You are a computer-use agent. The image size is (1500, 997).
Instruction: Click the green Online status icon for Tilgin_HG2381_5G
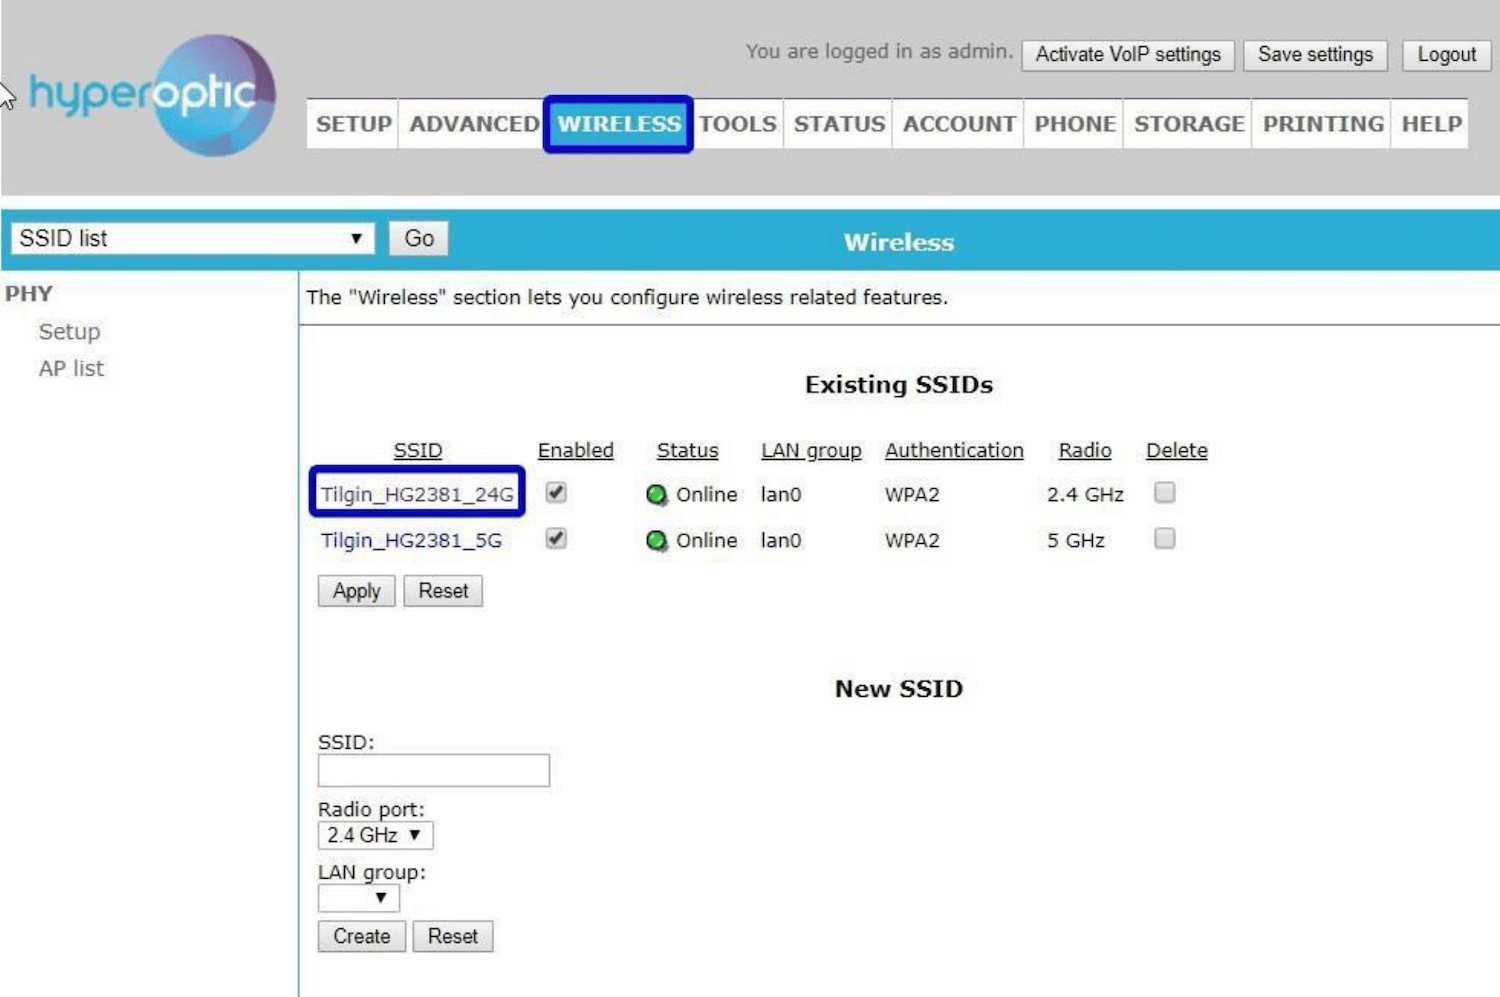pyautogui.click(x=656, y=540)
